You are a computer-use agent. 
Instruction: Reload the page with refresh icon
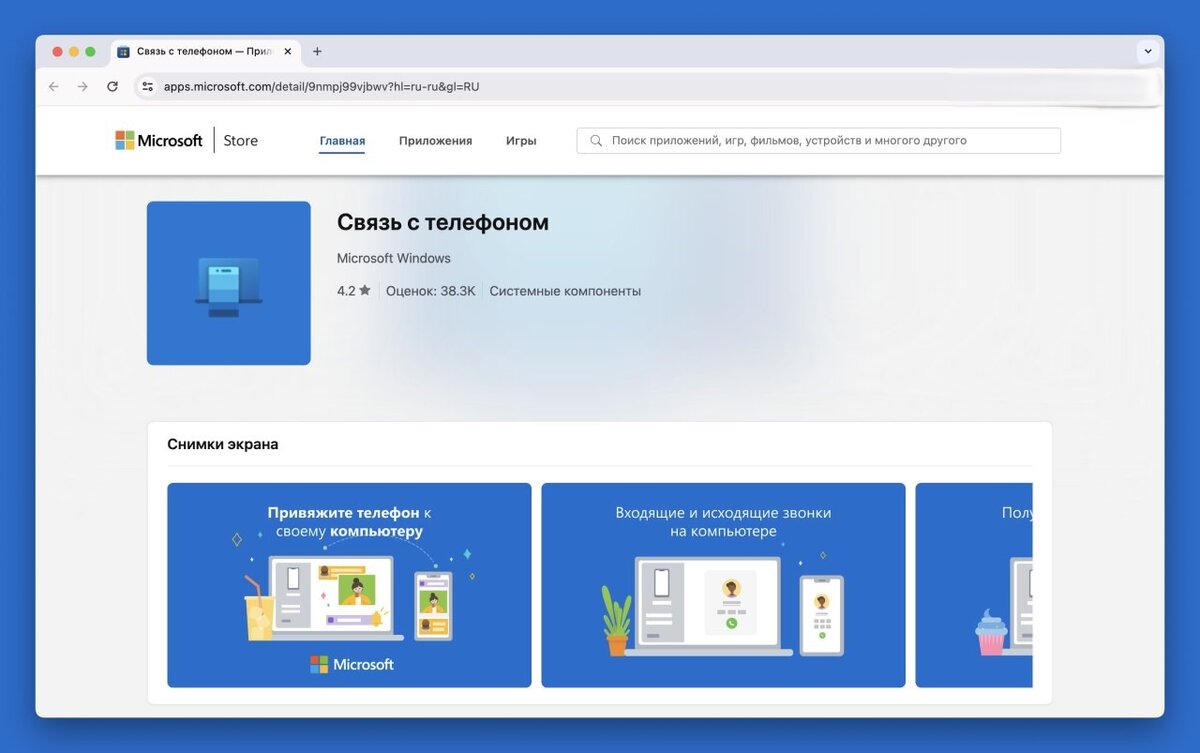click(112, 87)
